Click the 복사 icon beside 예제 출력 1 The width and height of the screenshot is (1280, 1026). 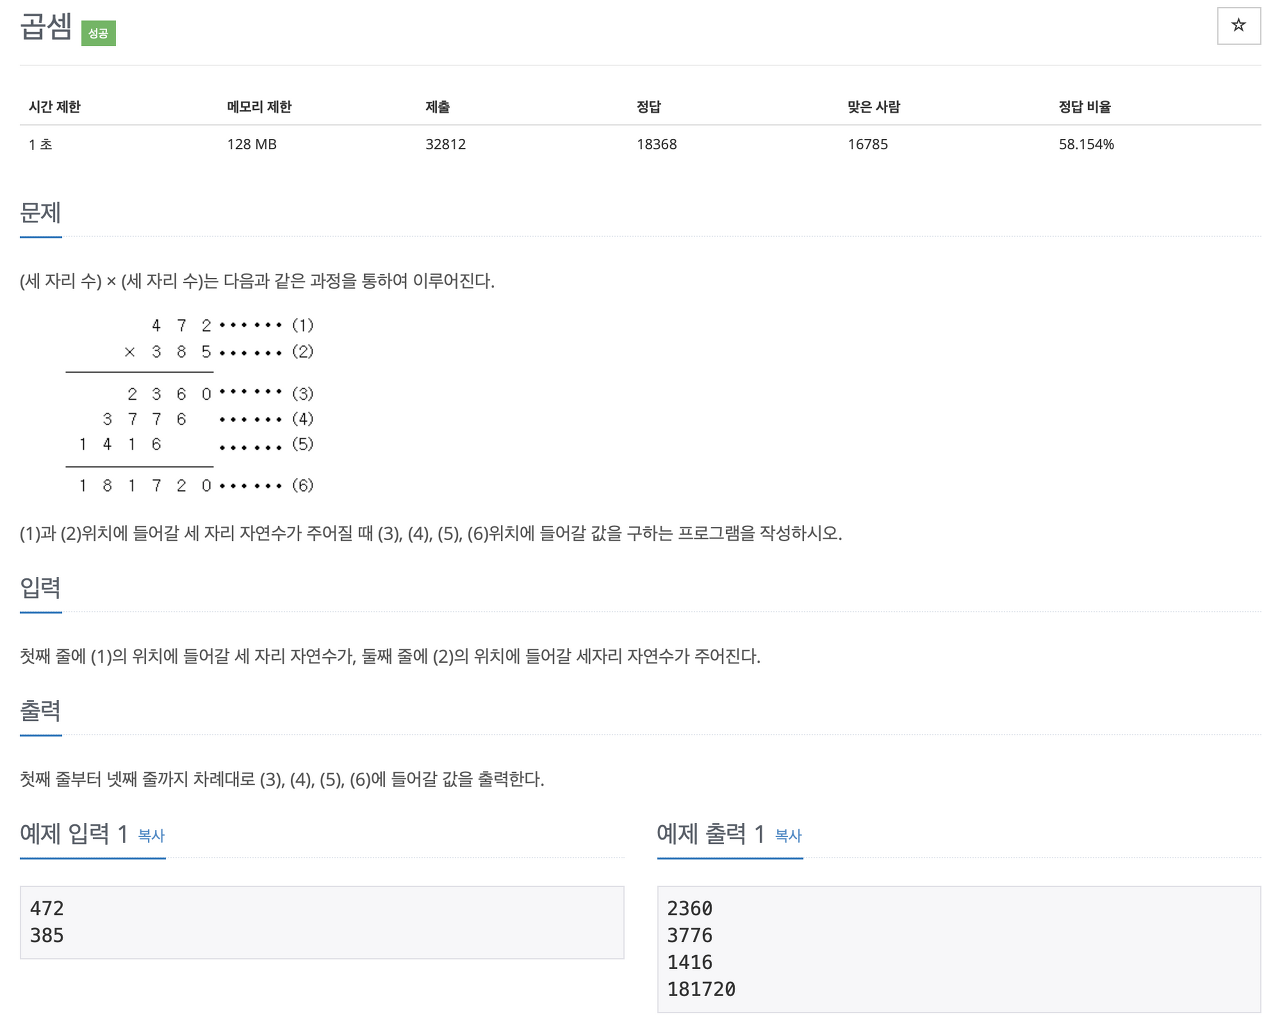pyautogui.click(x=789, y=837)
